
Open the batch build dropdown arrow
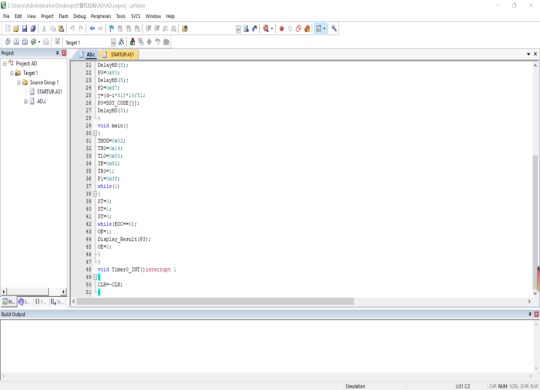pos(39,42)
